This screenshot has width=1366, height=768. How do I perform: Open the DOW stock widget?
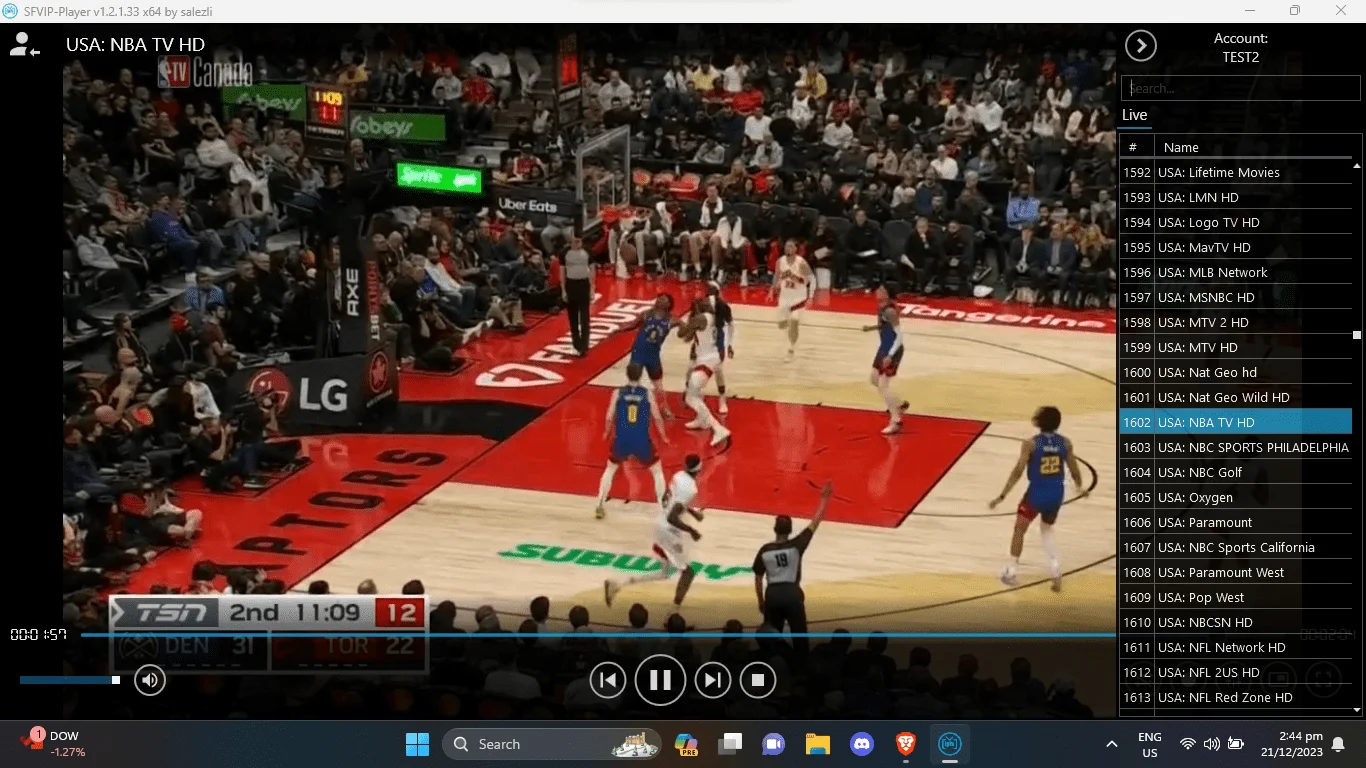[55, 744]
